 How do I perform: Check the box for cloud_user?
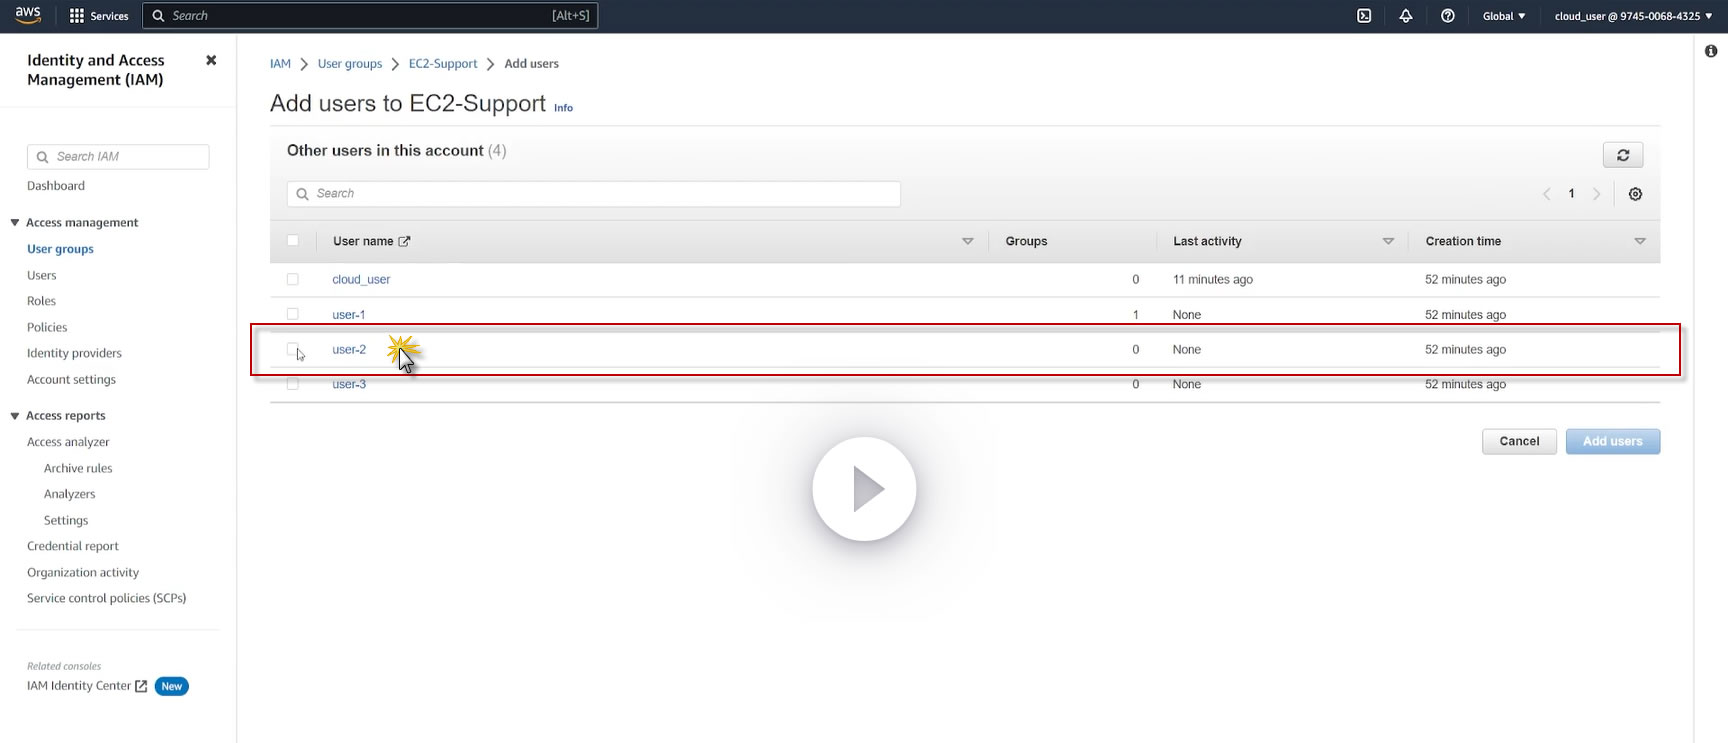[x=293, y=280]
